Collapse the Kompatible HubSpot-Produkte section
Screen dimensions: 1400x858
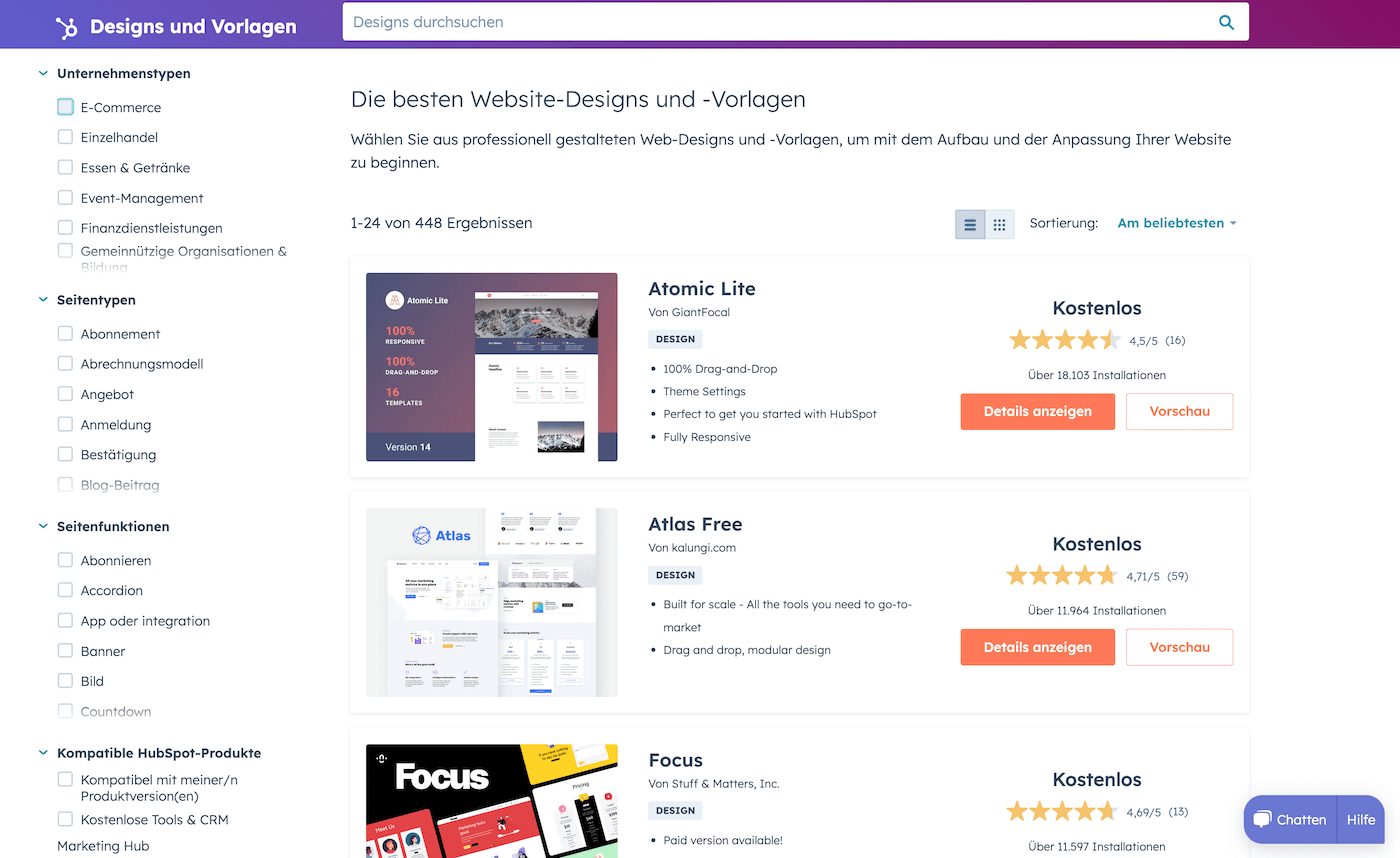[43, 753]
